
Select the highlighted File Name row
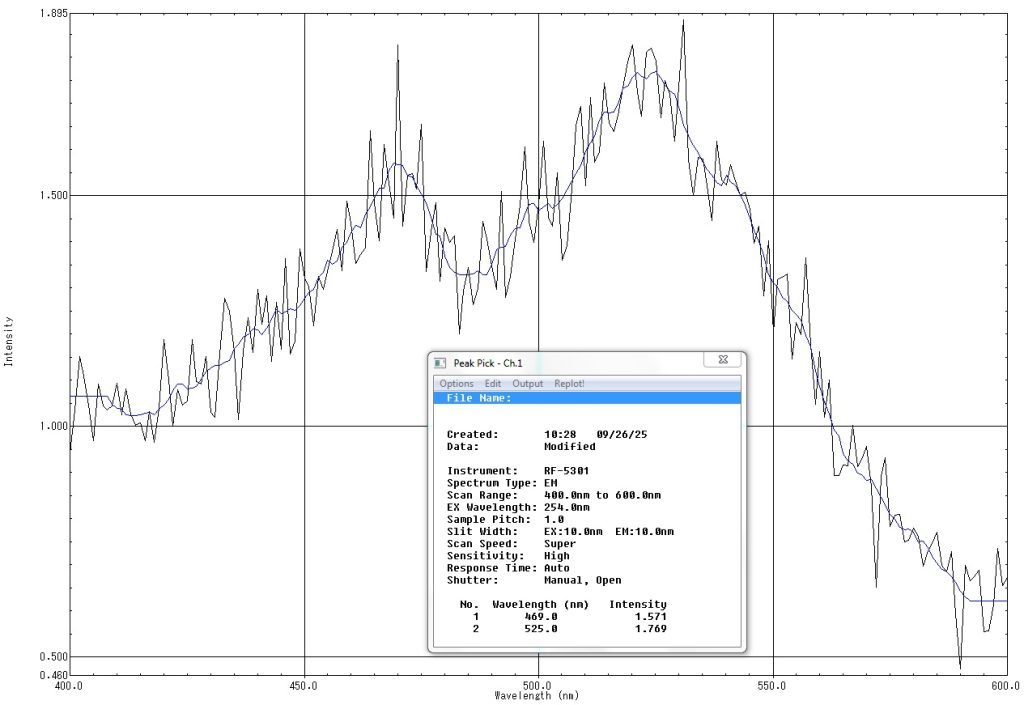(587, 398)
